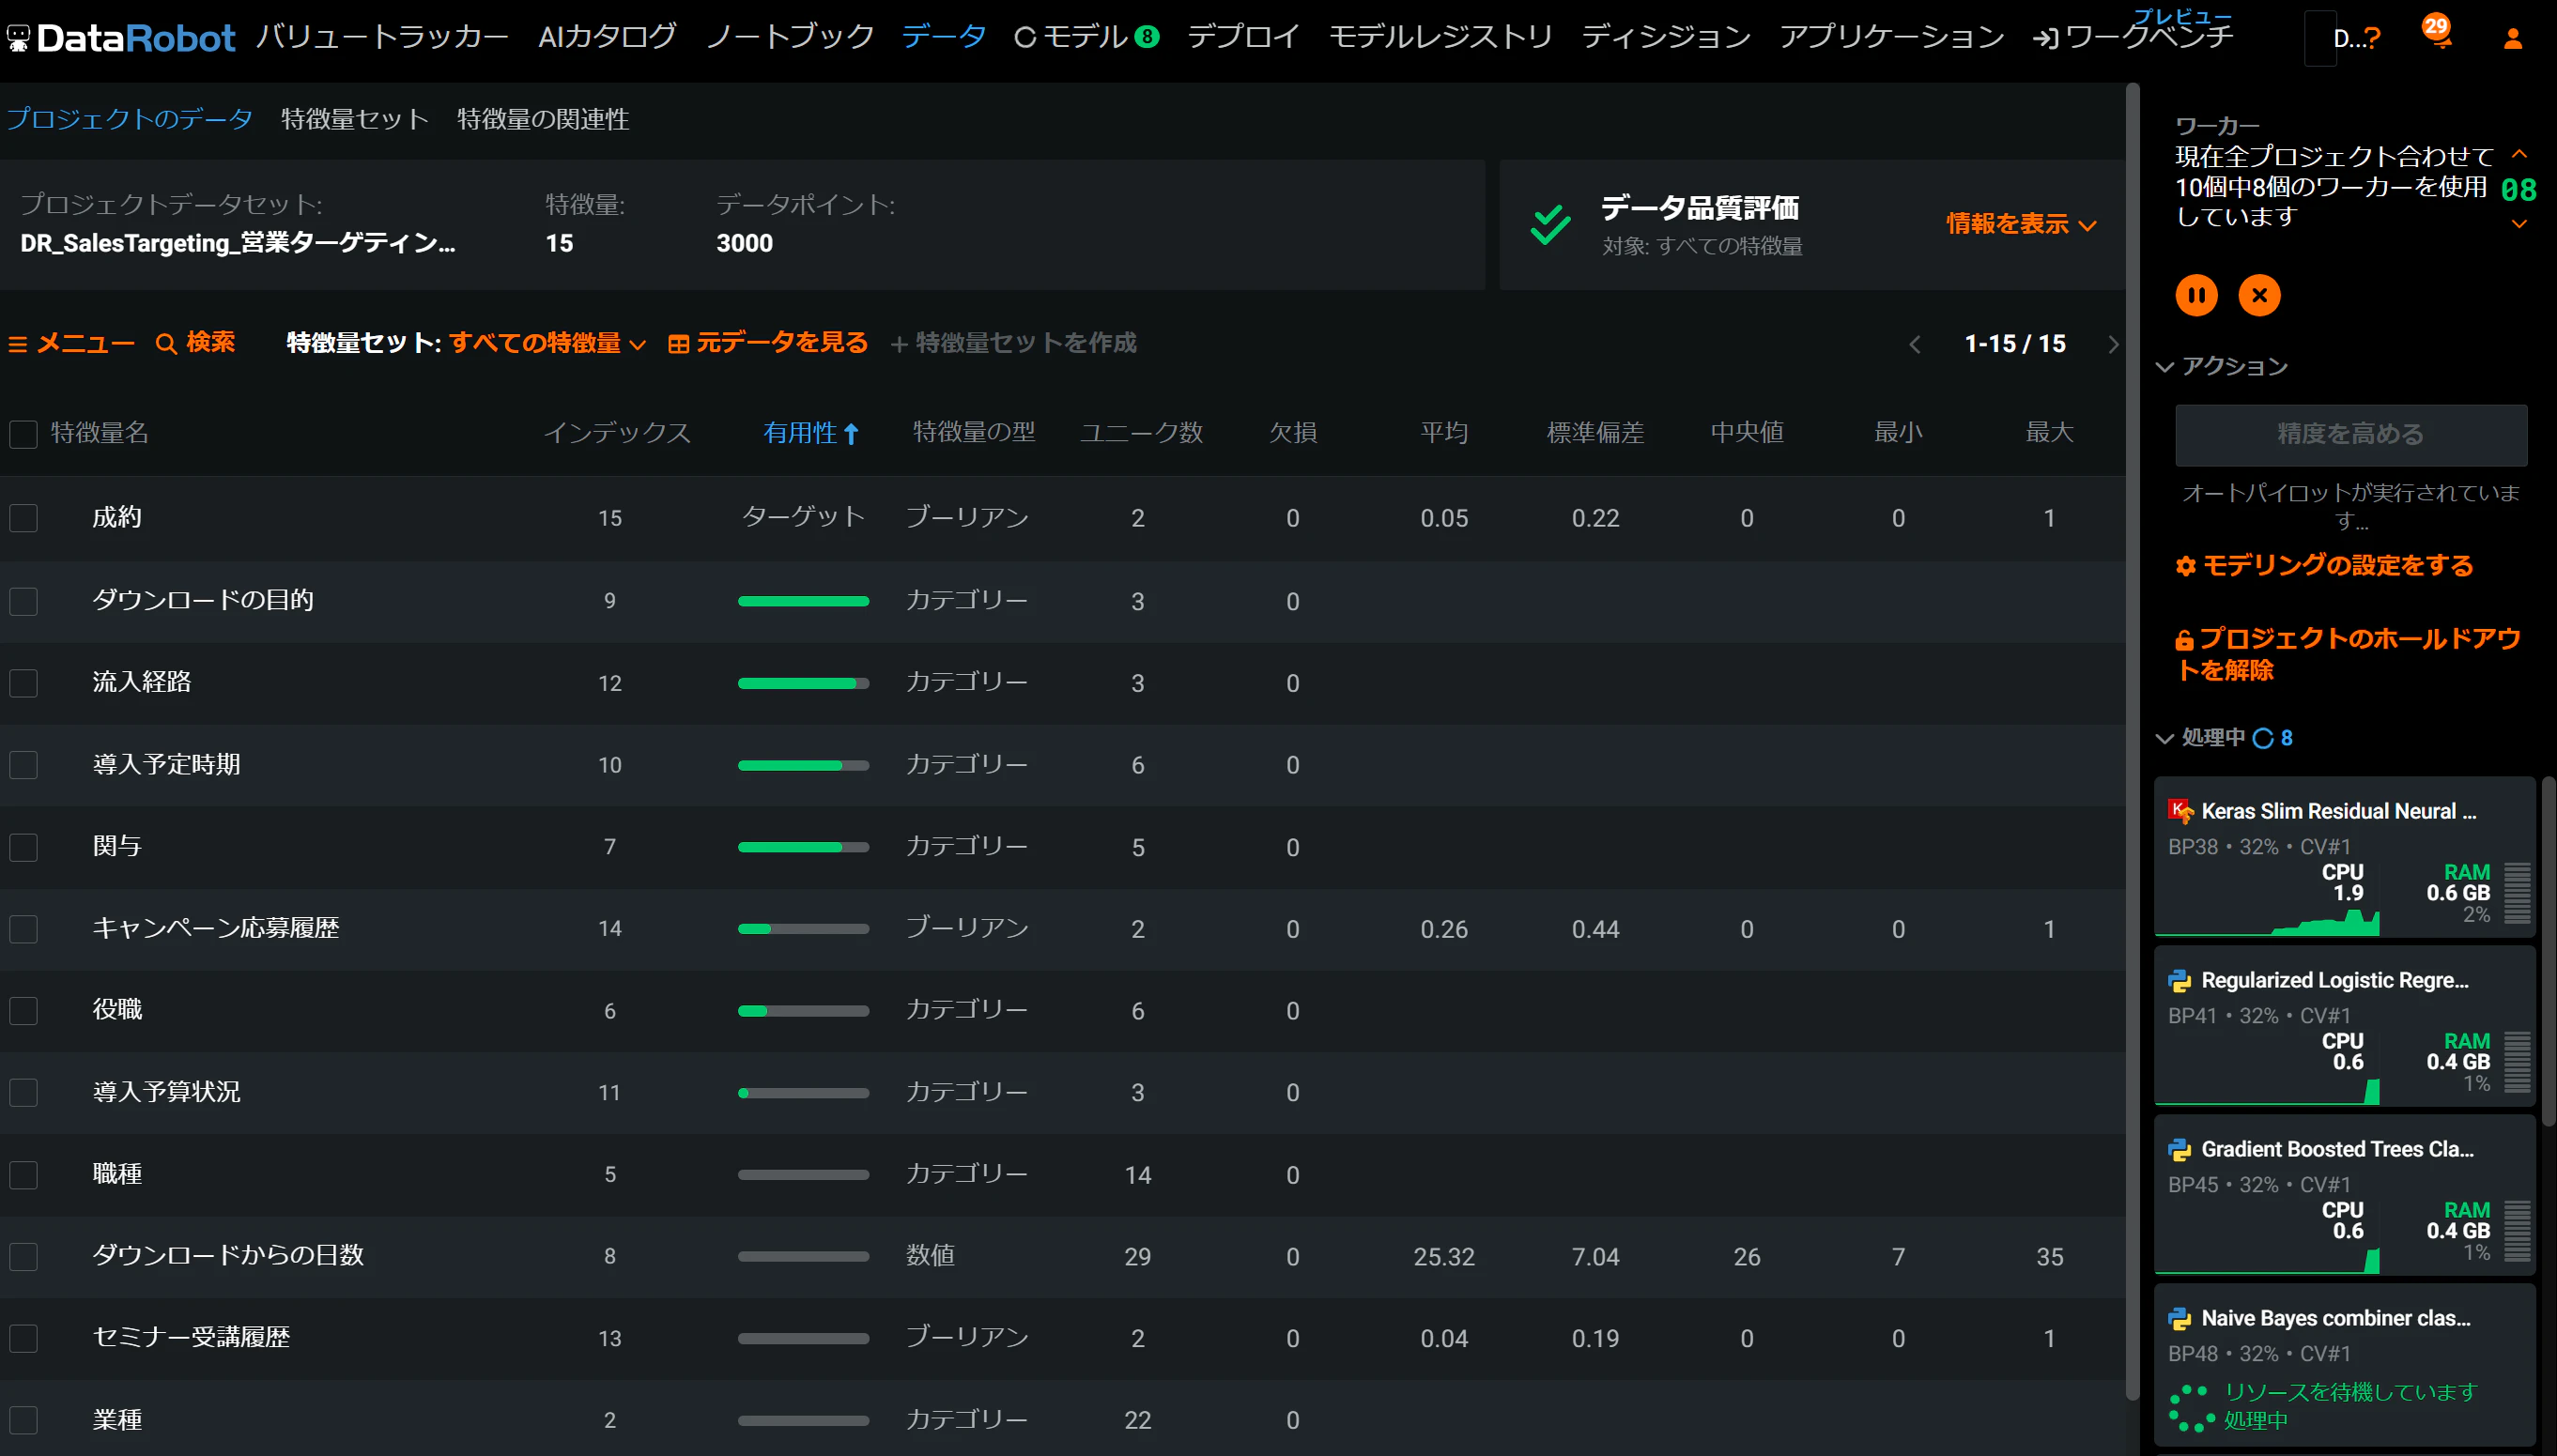The height and width of the screenshot is (1456, 2557).
Task: Switch to the 特徴量セット tab
Action: tap(355, 119)
